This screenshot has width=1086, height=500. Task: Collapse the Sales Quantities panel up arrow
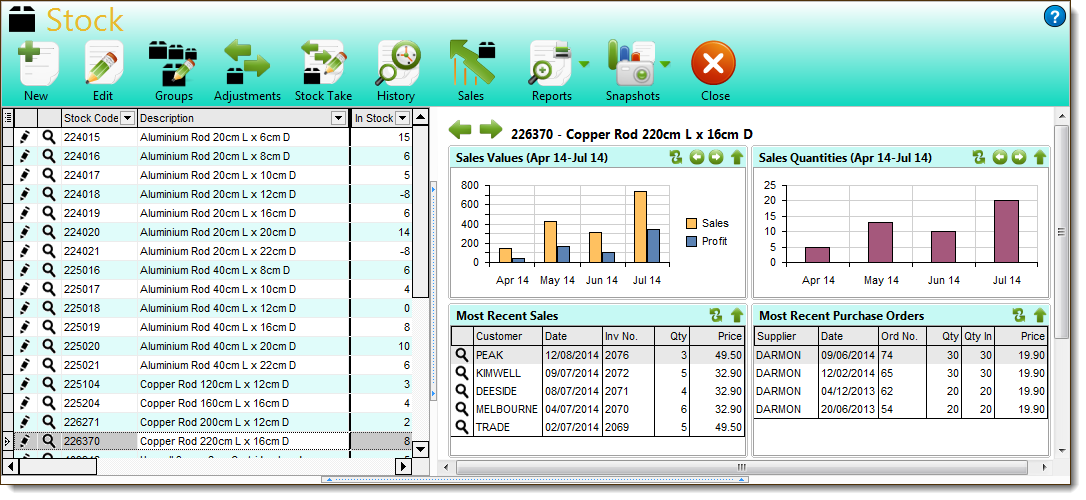coord(1040,157)
